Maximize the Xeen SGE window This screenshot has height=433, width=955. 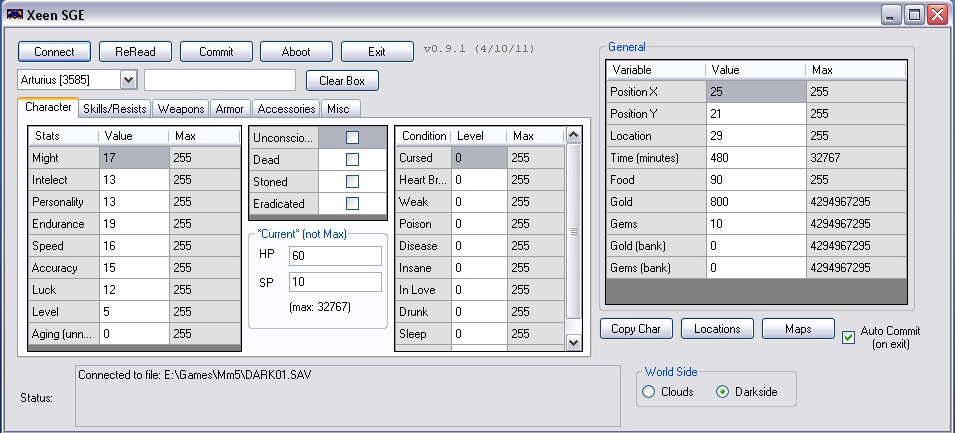click(914, 15)
